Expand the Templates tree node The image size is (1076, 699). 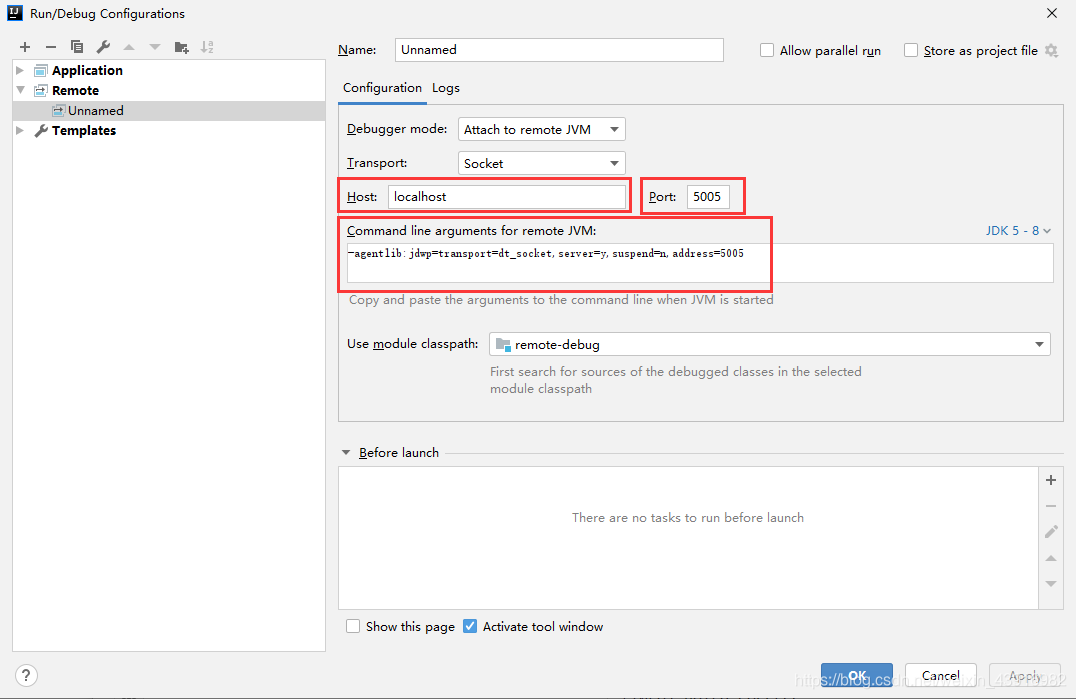pyautogui.click(x=20, y=130)
